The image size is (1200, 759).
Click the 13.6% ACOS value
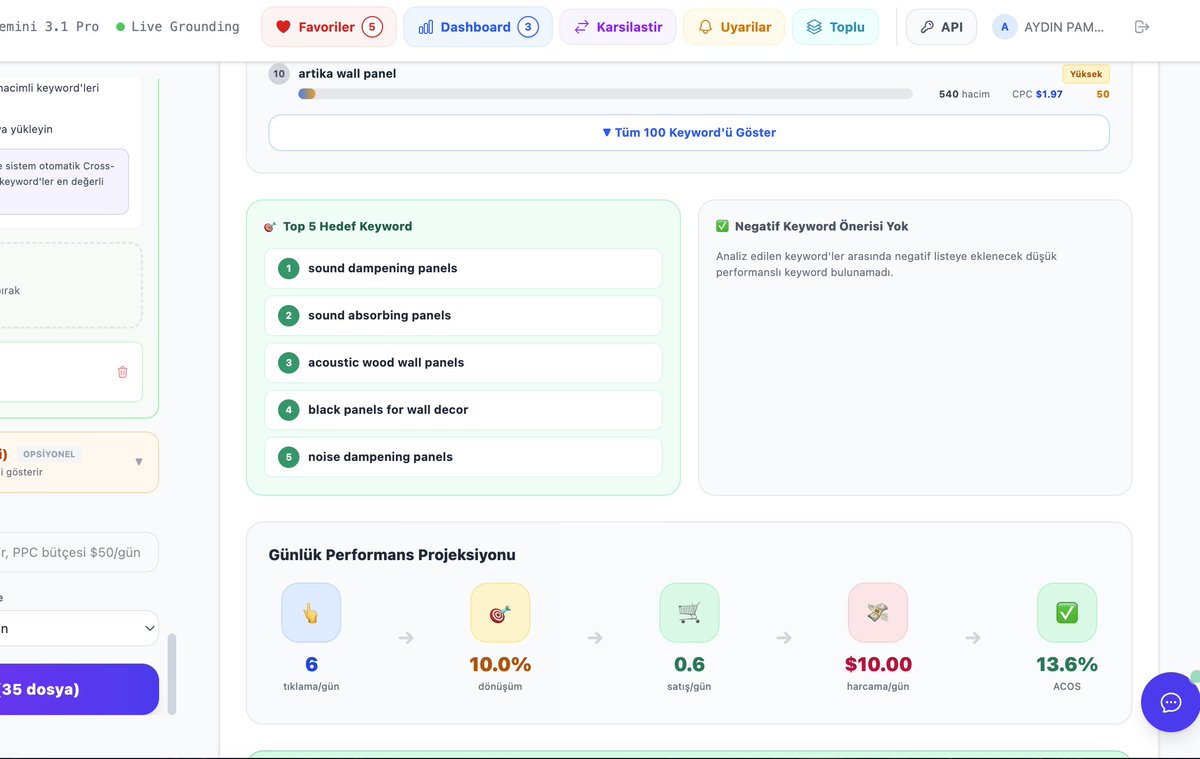[x=1067, y=664]
